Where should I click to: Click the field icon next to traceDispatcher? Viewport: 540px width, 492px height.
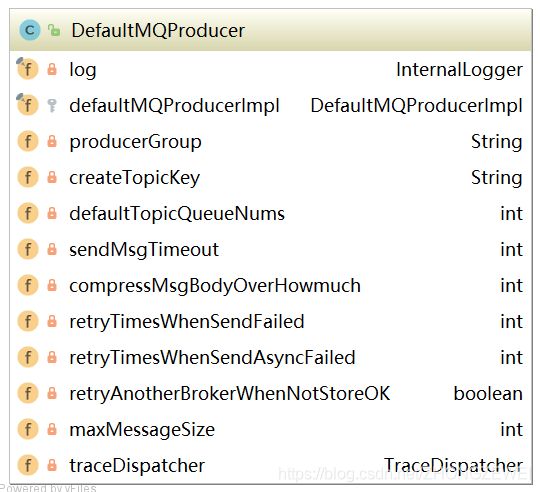pos(28,465)
